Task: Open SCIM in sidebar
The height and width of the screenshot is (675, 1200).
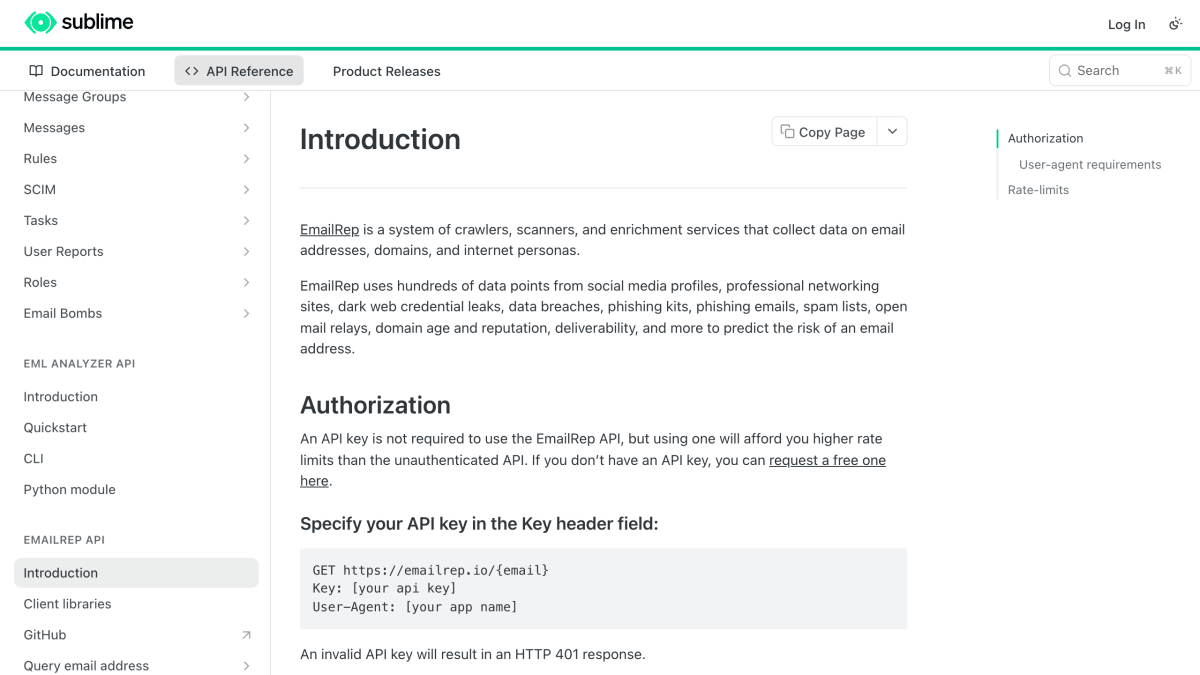Action: coord(136,190)
